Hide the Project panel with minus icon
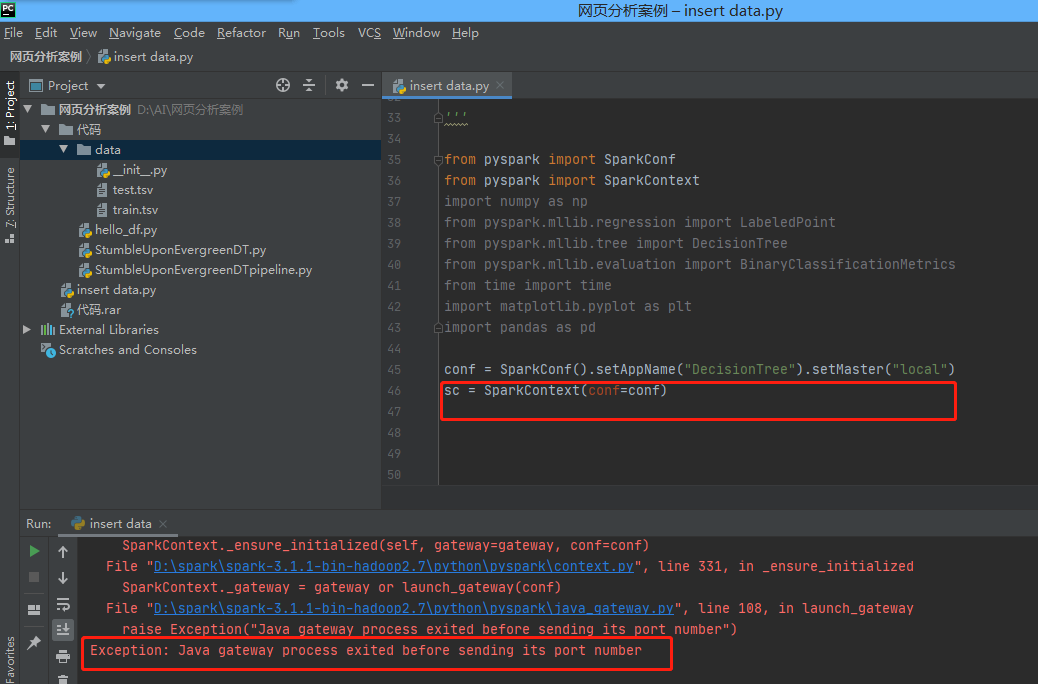Screen dimensions: 1038x684 [368, 85]
